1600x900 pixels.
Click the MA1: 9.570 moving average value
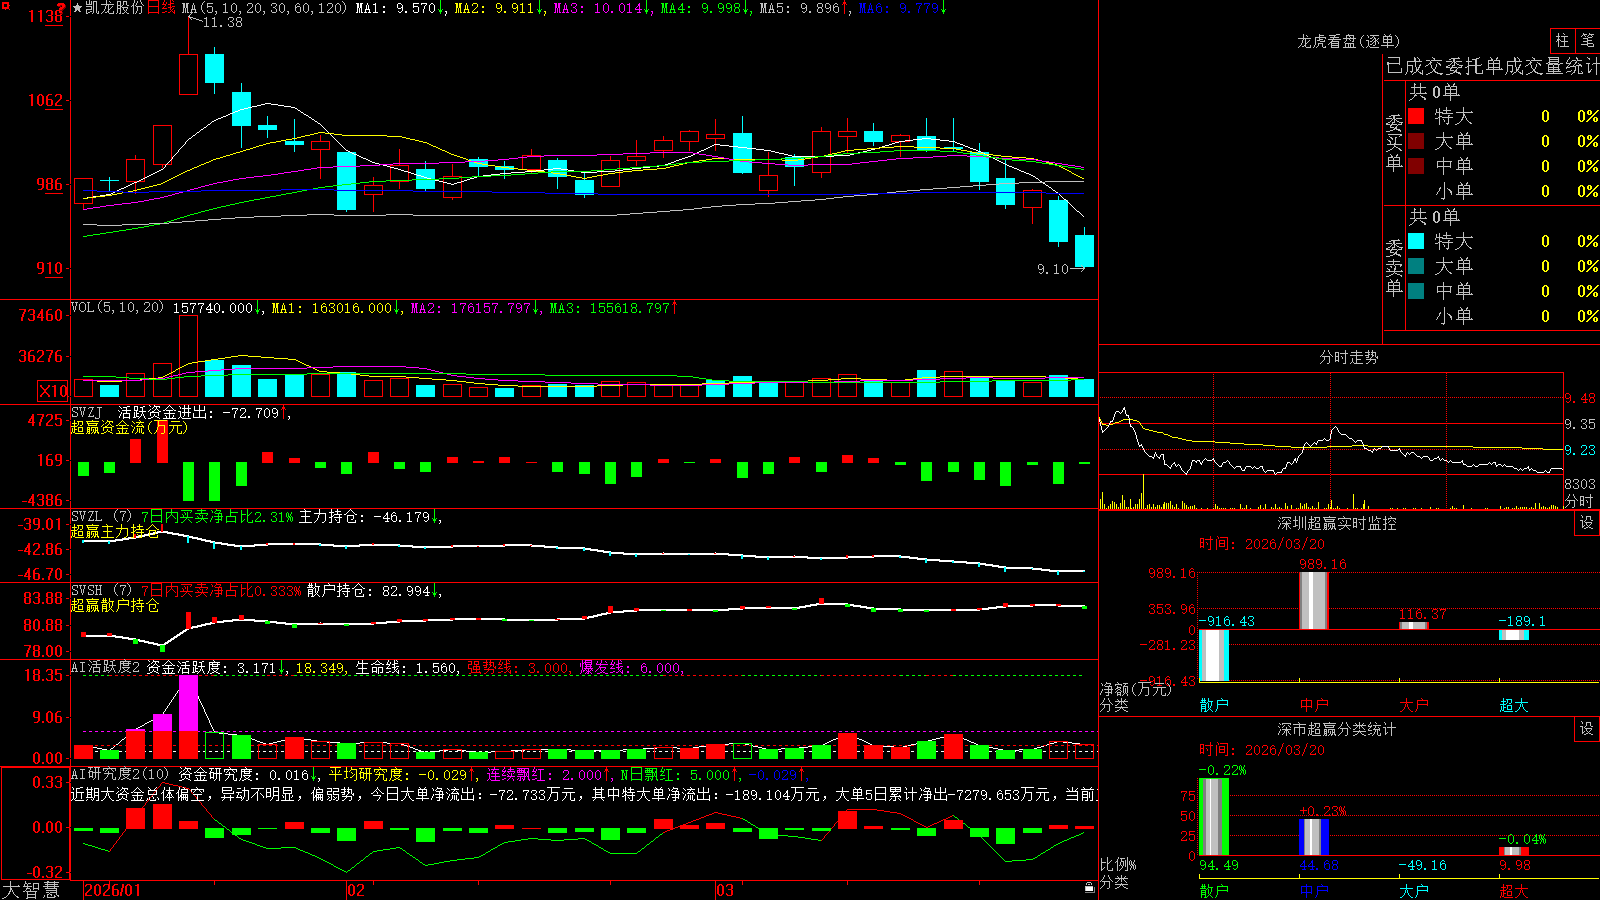400,8
